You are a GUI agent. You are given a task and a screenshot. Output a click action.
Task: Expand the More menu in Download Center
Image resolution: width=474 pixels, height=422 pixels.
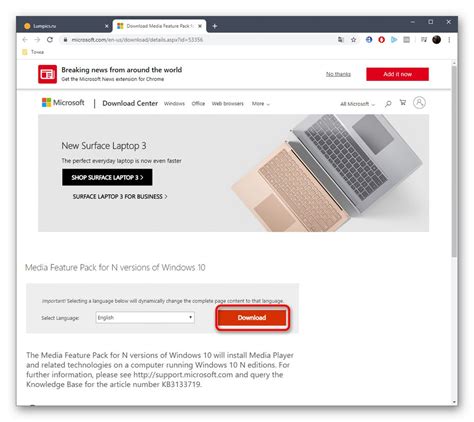(261, 104)
